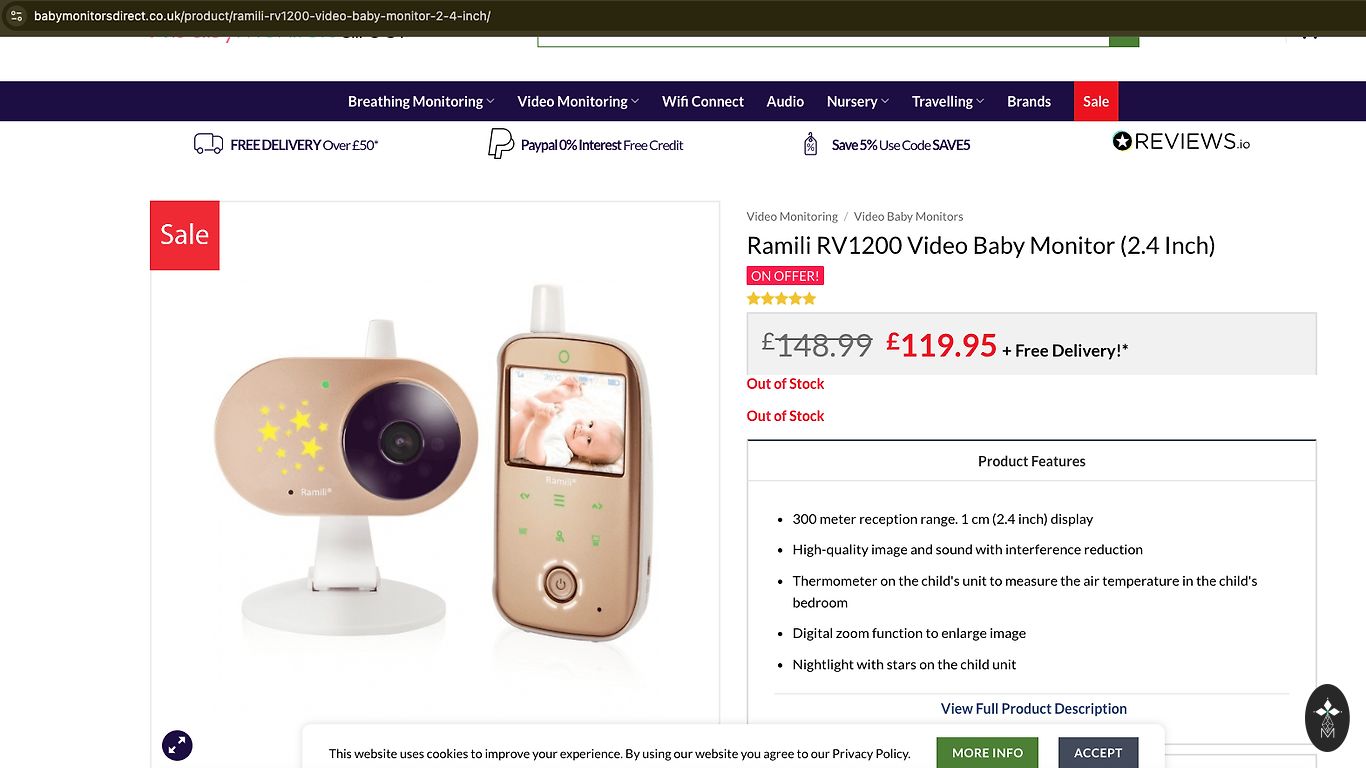
Task: Expand the Video Monitoring dropdown menu
Action: [577, 101]
